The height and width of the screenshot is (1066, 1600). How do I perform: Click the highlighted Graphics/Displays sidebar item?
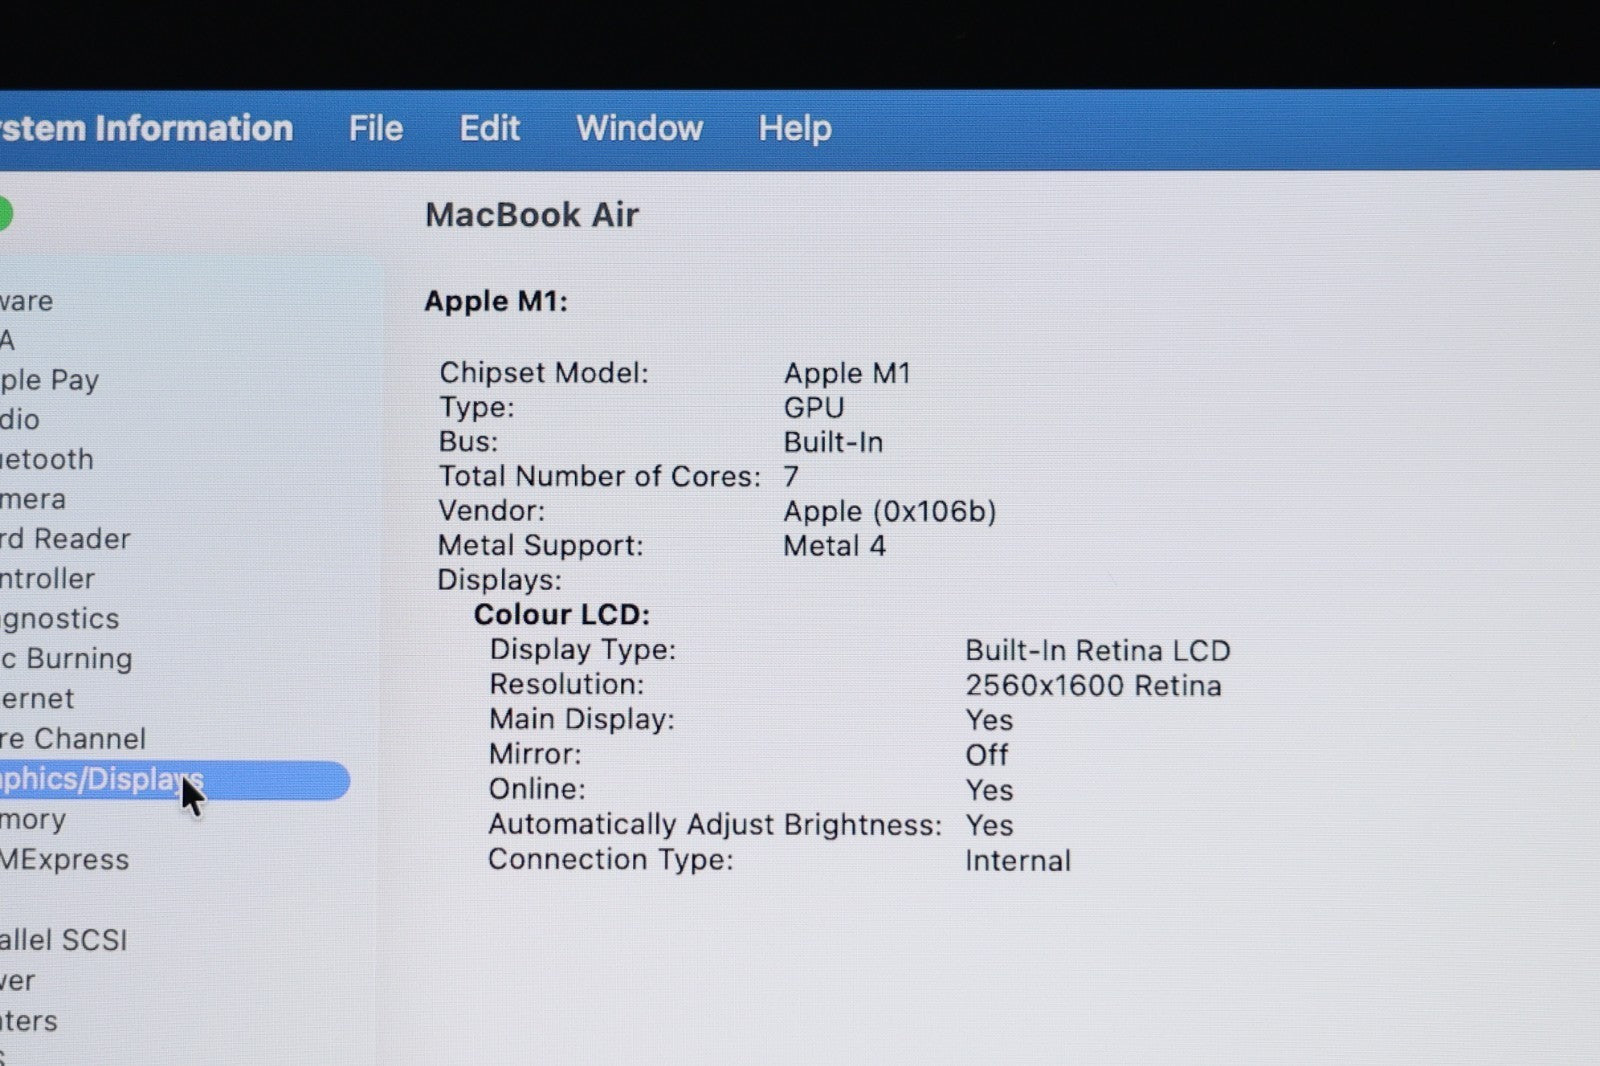[100, 780]
